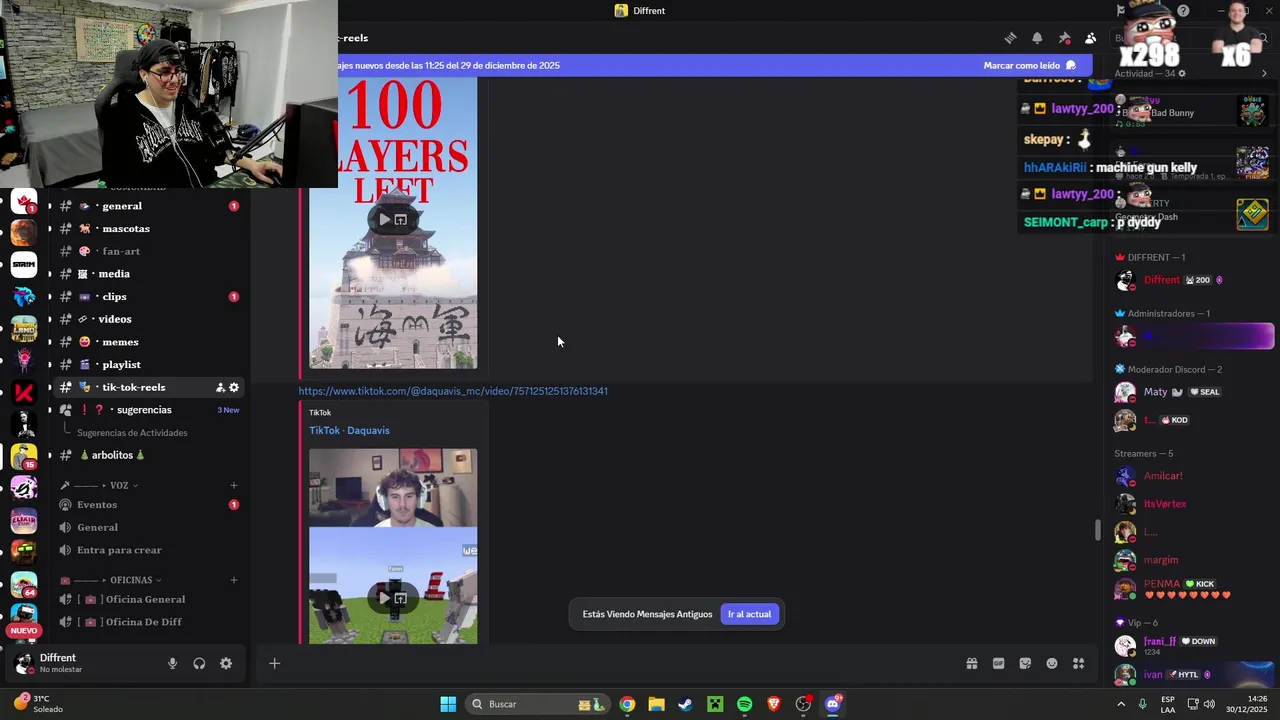The image size is (1280, 720).
Task: Open Steam from taskbar
Action: [x=685, y=704]
